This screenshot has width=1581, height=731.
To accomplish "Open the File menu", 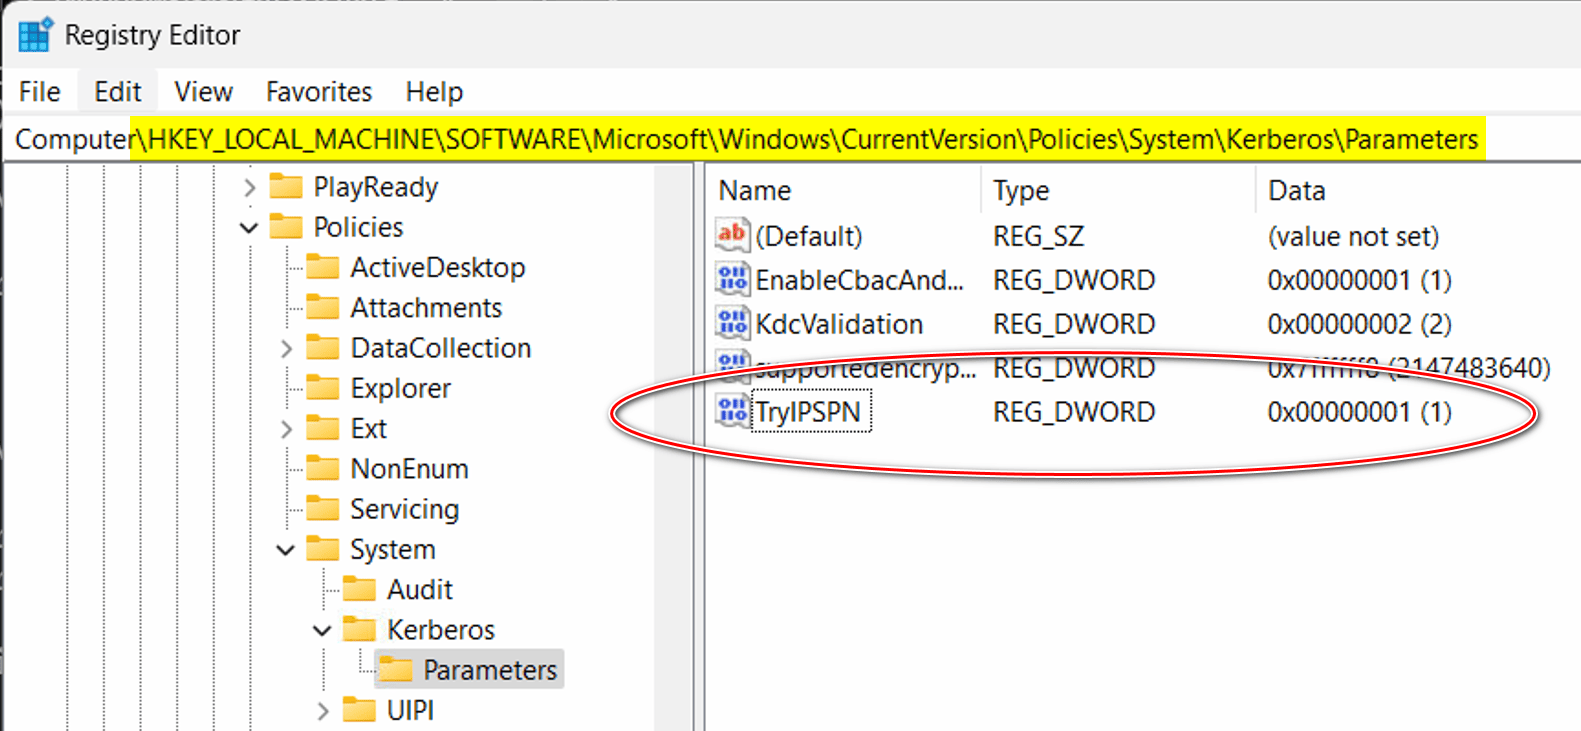I will (40, 92).
